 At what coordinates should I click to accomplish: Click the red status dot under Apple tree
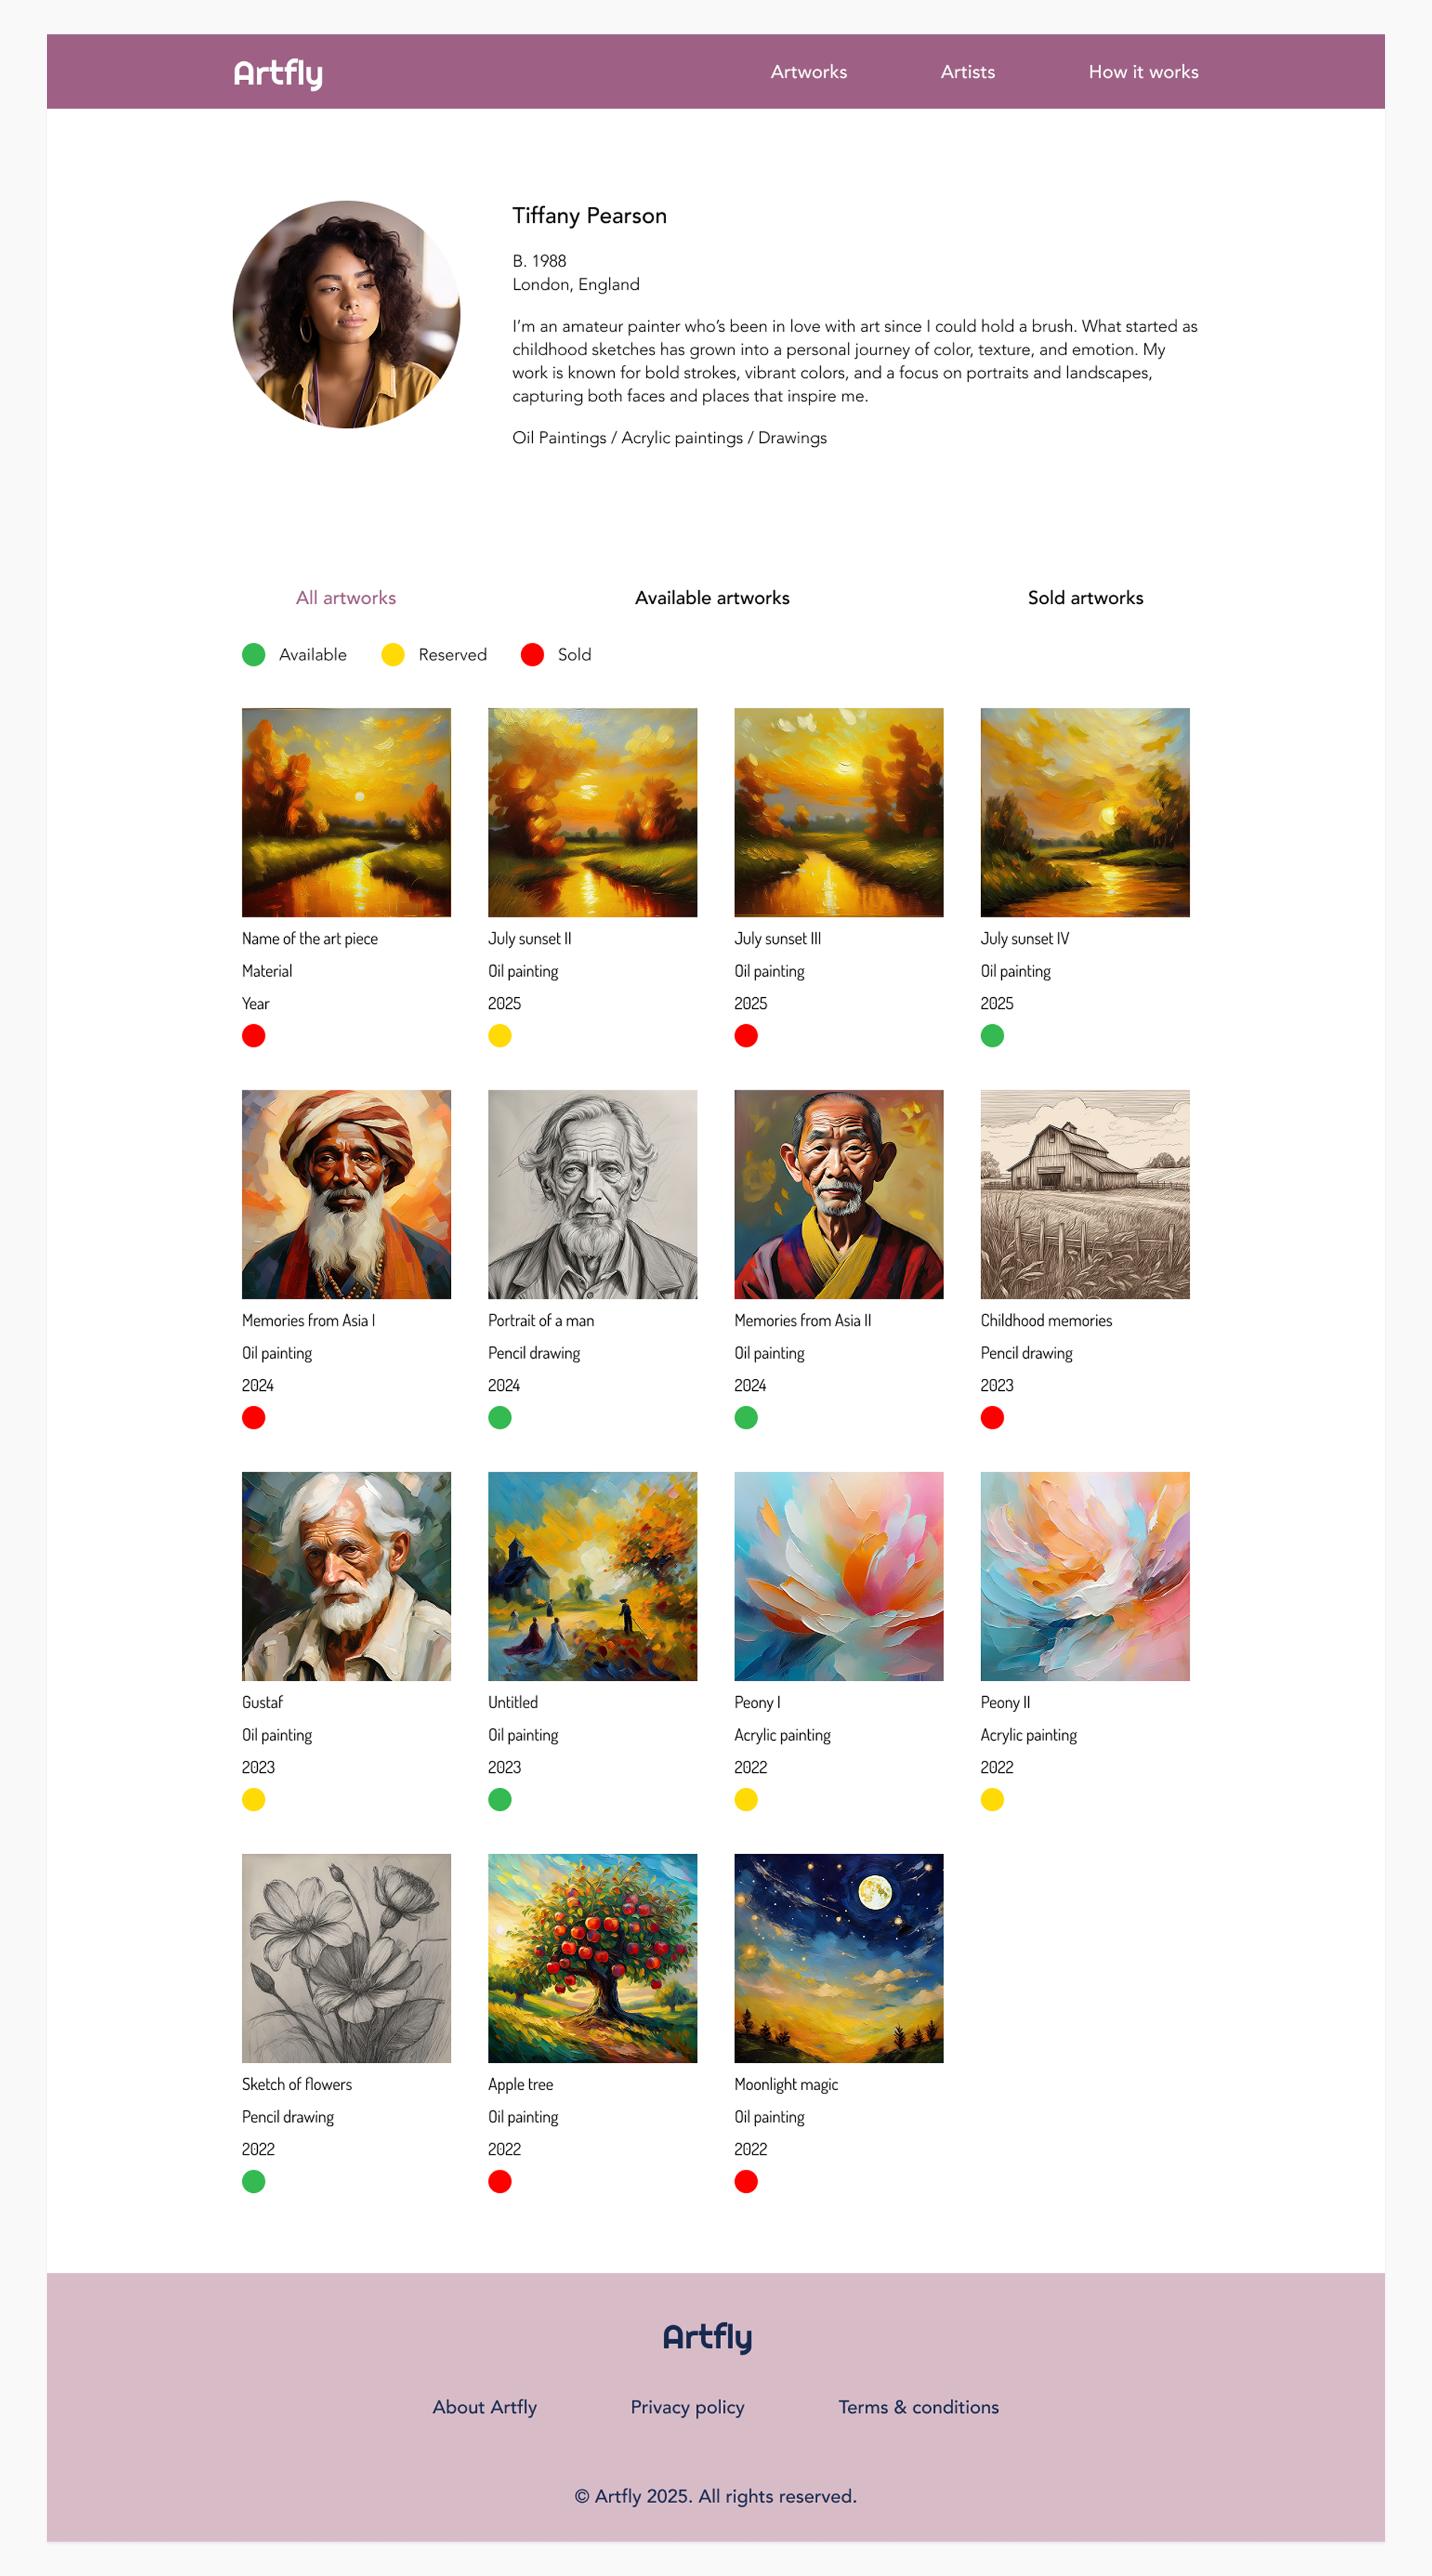(500, 2182)
